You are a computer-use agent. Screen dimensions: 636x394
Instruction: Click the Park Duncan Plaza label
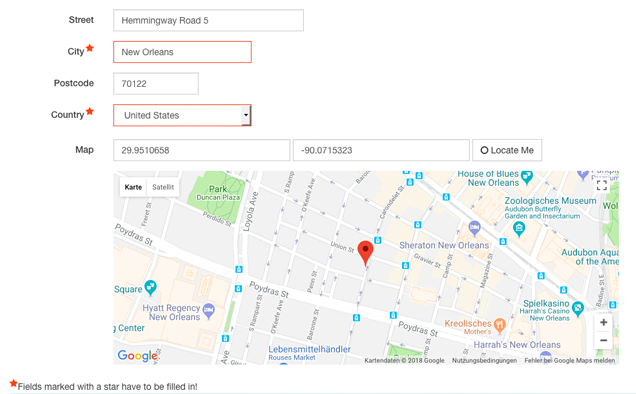pos(218,193)
